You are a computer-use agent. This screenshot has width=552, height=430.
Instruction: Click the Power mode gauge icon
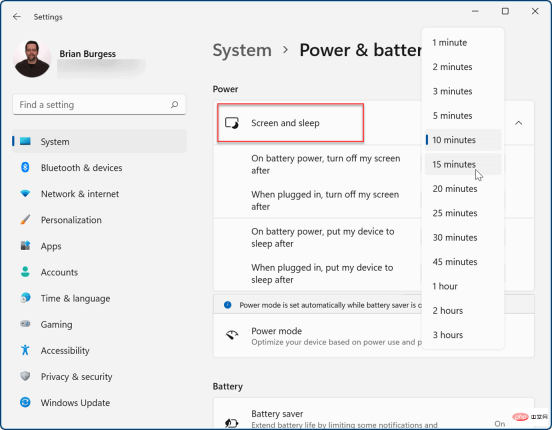pyautogui.click(x=232, y=335)
